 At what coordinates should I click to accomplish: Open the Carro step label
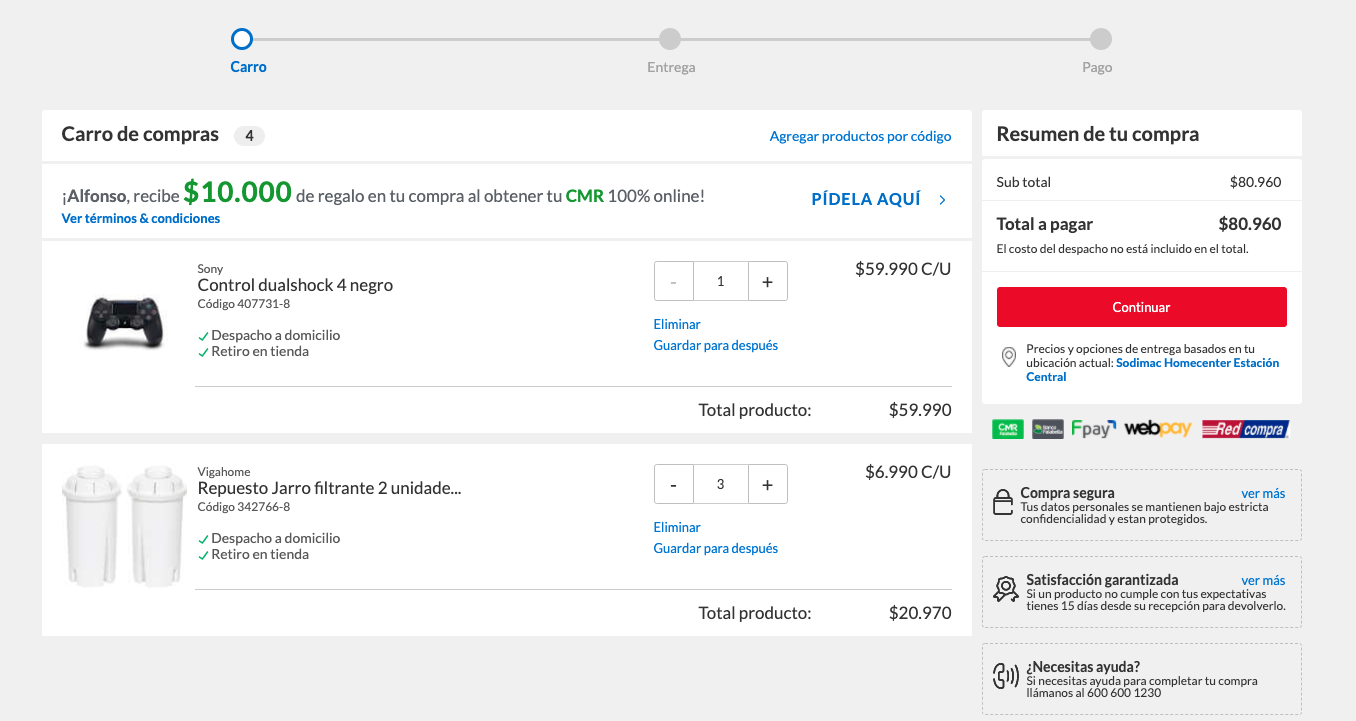(248, 67)
